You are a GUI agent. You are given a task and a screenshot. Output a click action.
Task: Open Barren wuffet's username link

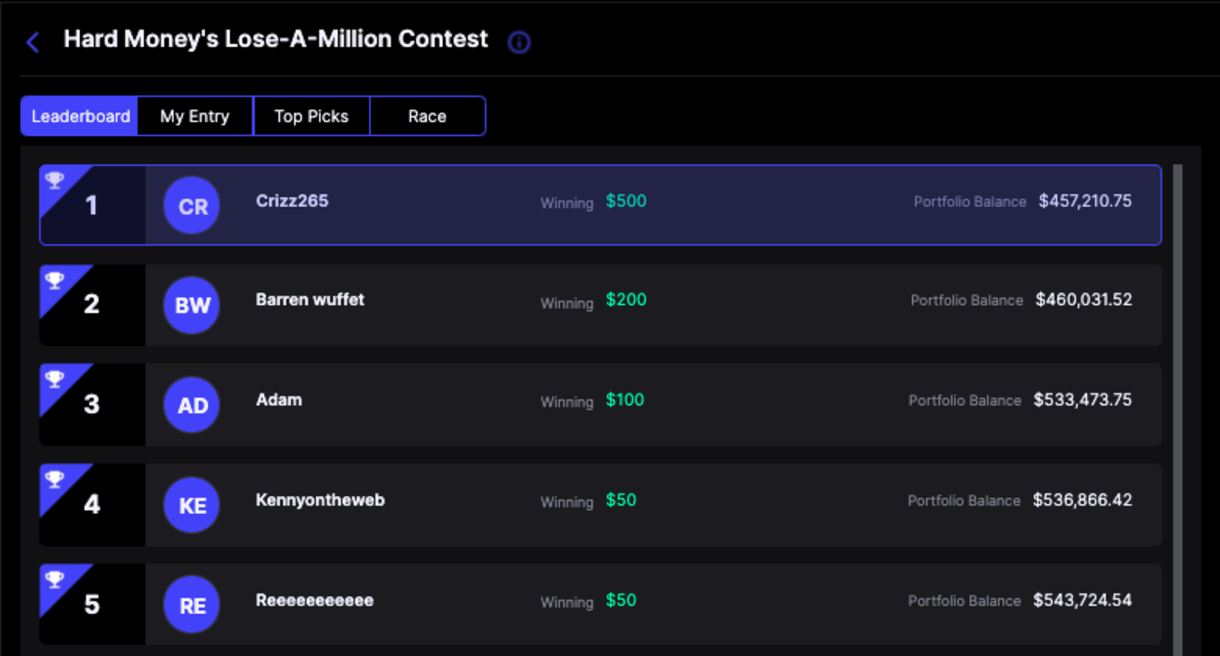[310, 300]
